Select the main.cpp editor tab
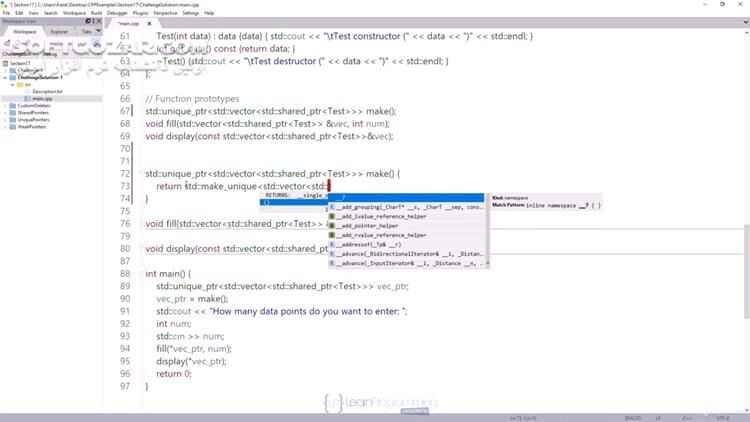This screenshot has height=422, width=750. 128,22
